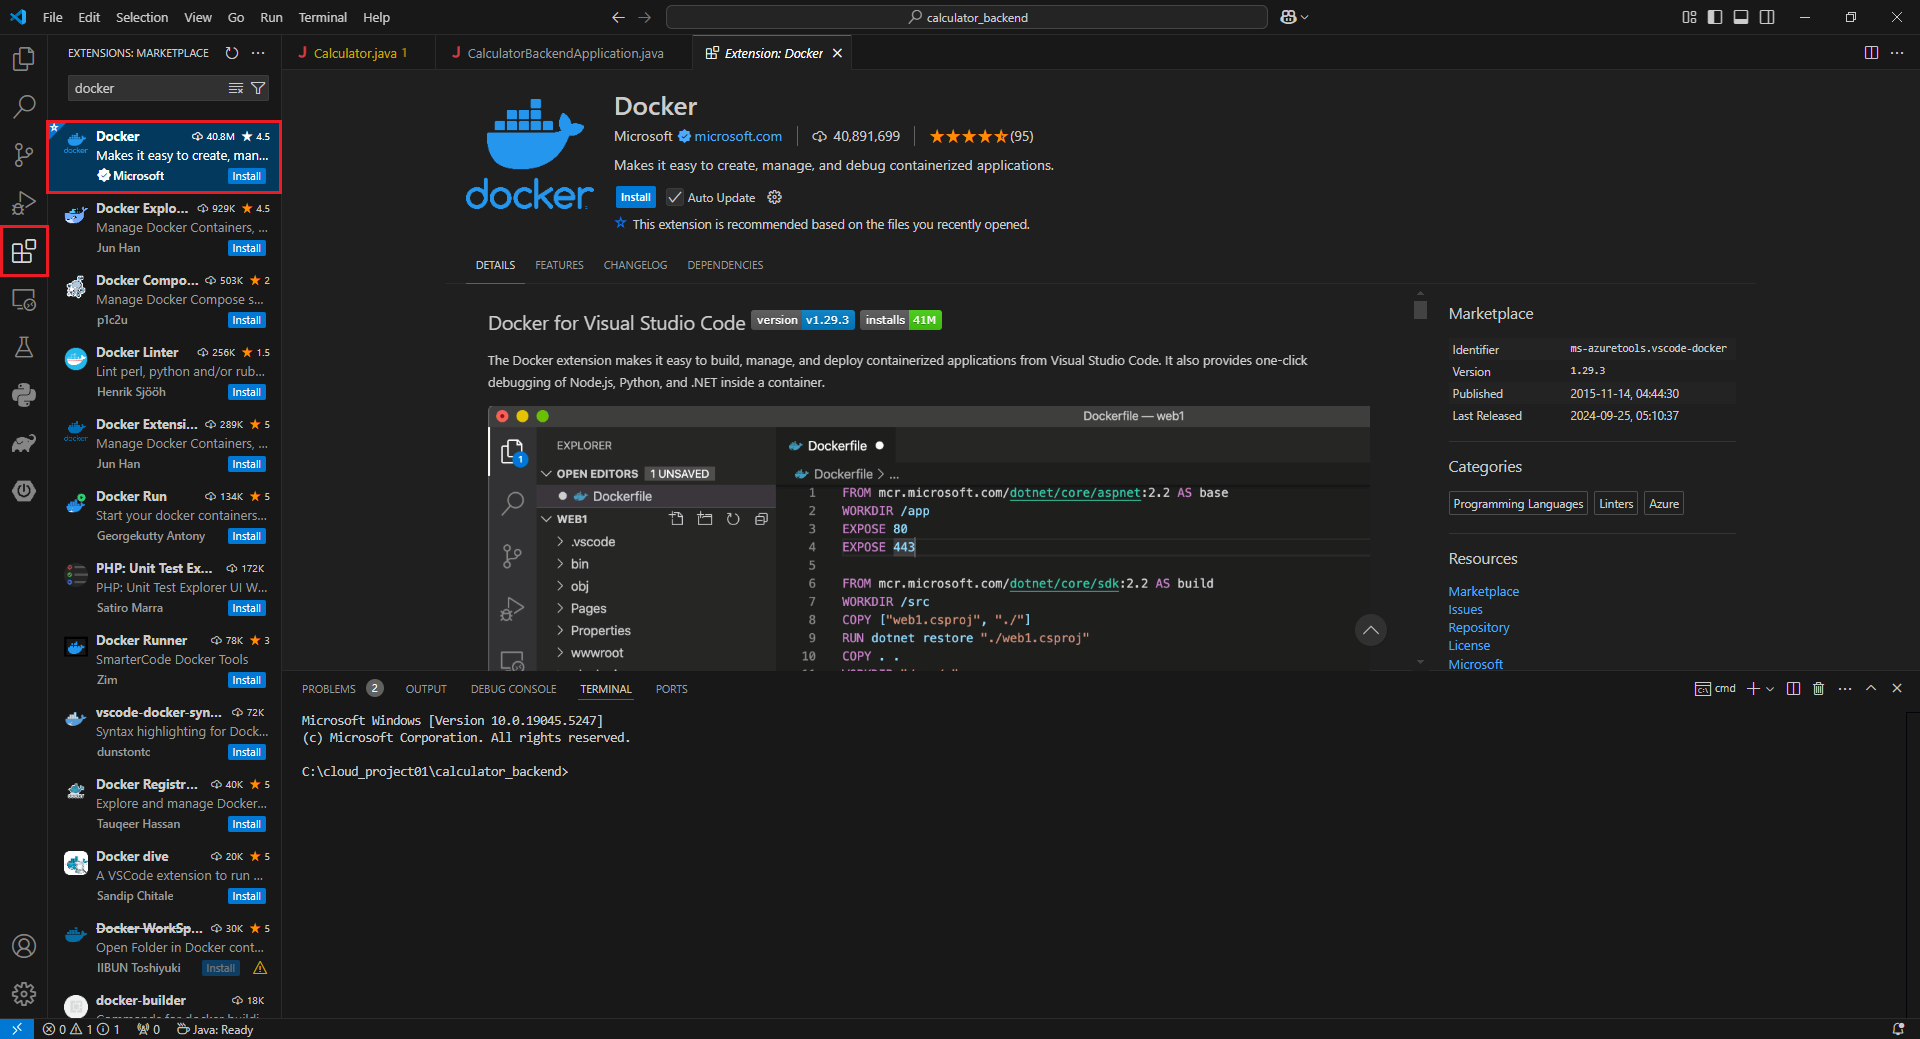Toggle secondary side bar visibility

point(1767,17)
